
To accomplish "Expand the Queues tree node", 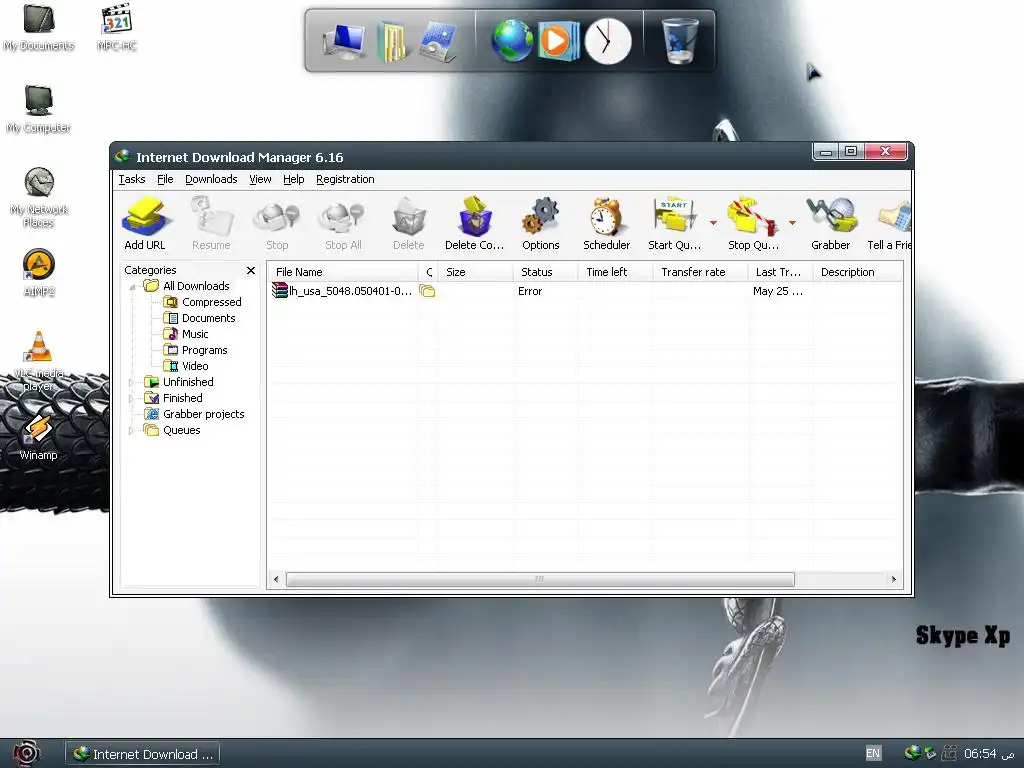I will 132,430.
